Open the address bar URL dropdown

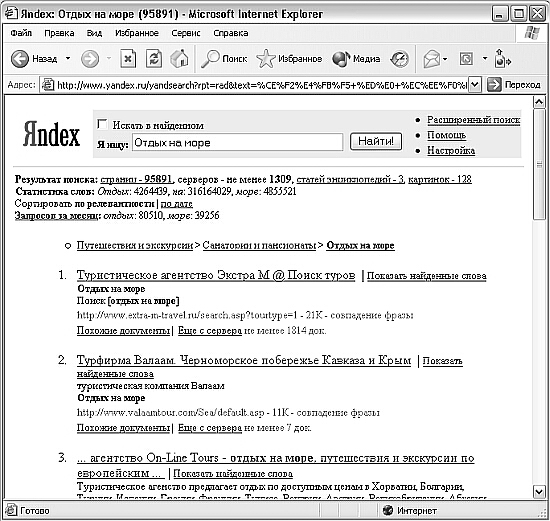point(474,85)
